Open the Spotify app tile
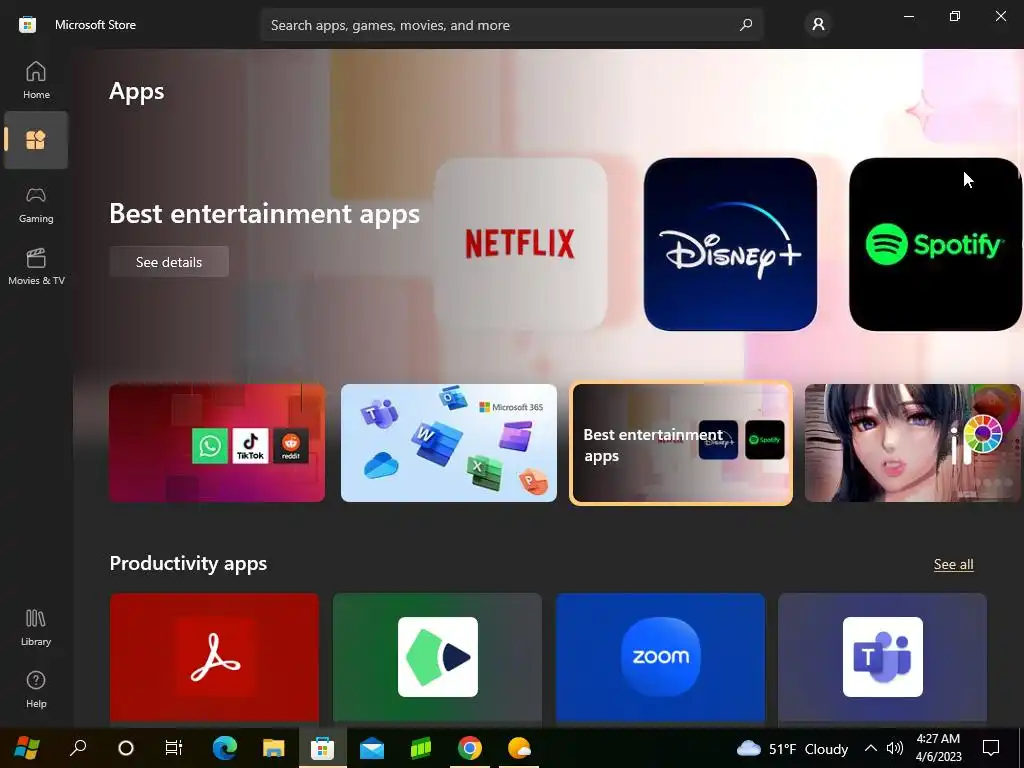Viewport: 1024px width, 768px height. pyautogui.click(x=935, y=244)
